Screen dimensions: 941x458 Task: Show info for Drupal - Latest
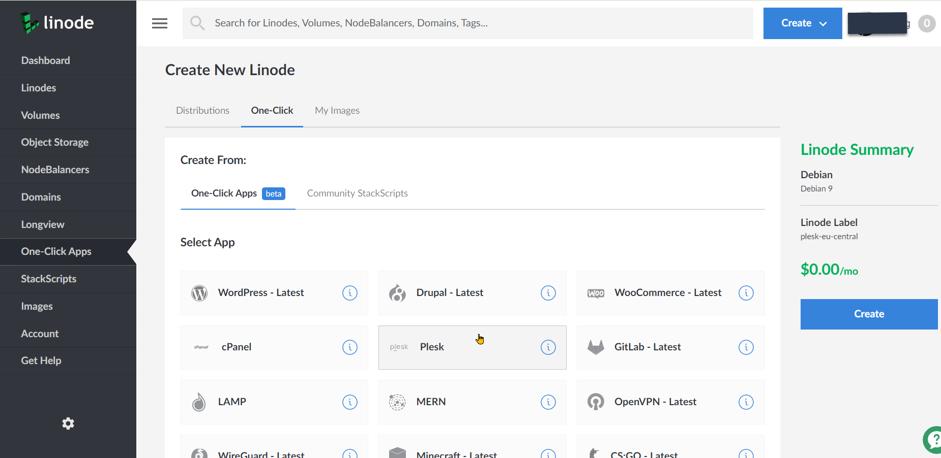pyautogui.click(x=548, y=293)
